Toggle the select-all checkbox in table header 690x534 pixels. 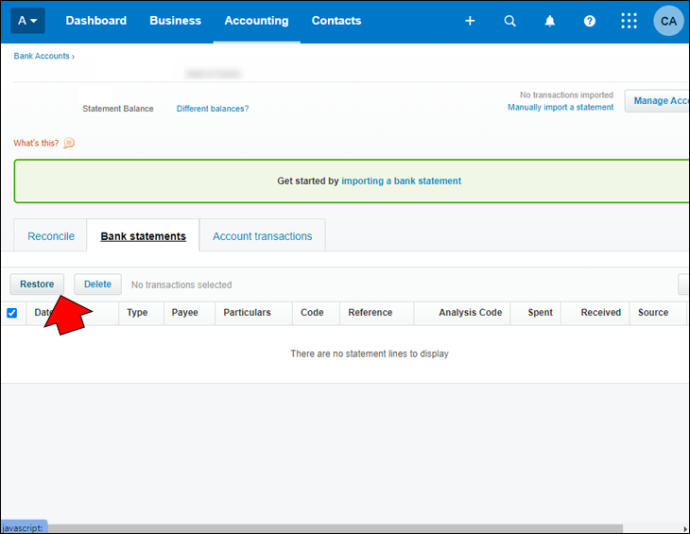coord(12,313)
